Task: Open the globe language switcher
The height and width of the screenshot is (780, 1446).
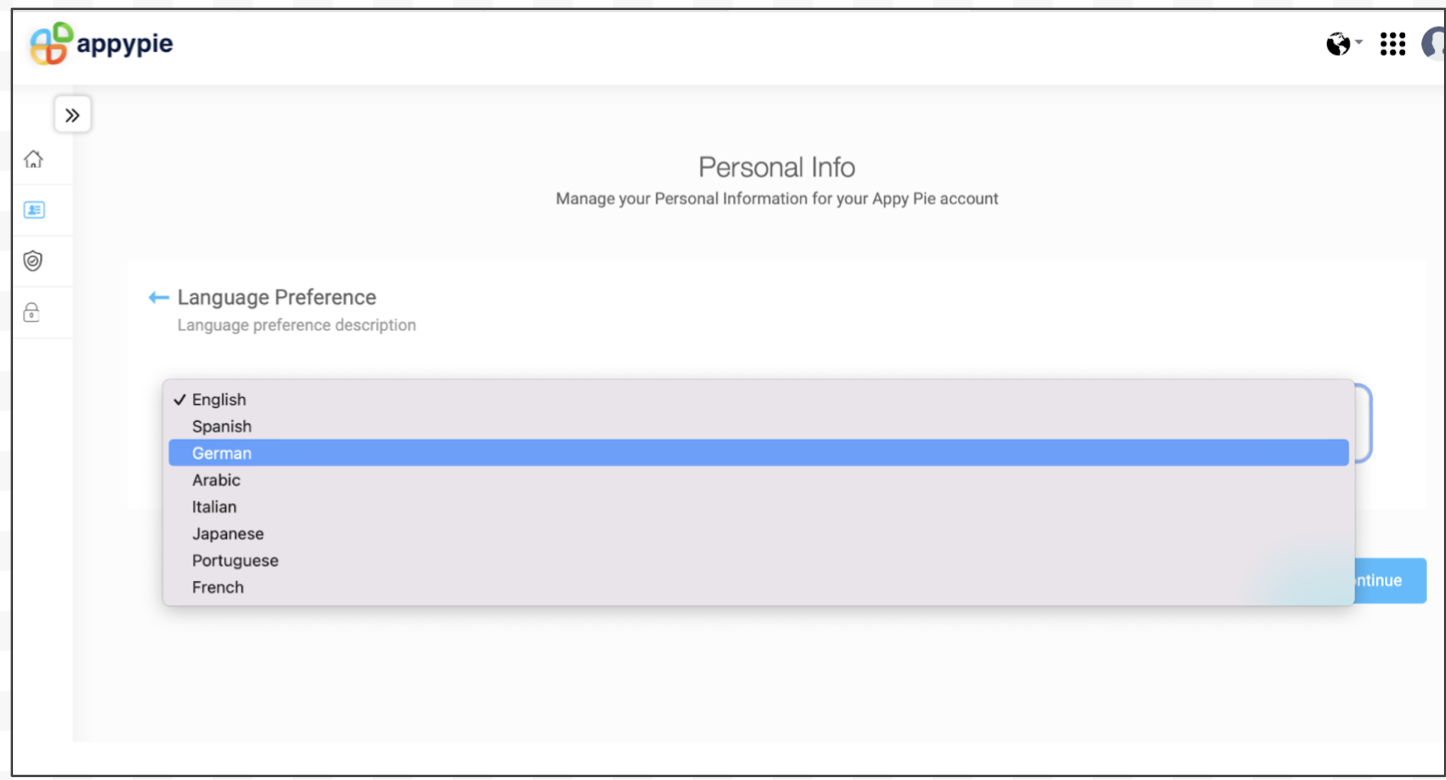Action: point(1342,44)
